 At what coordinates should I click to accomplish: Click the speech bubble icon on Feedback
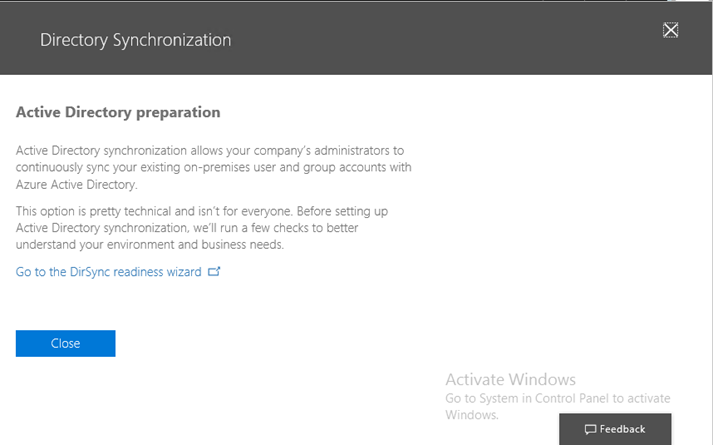pyautogui.click(x=590, y=429)
